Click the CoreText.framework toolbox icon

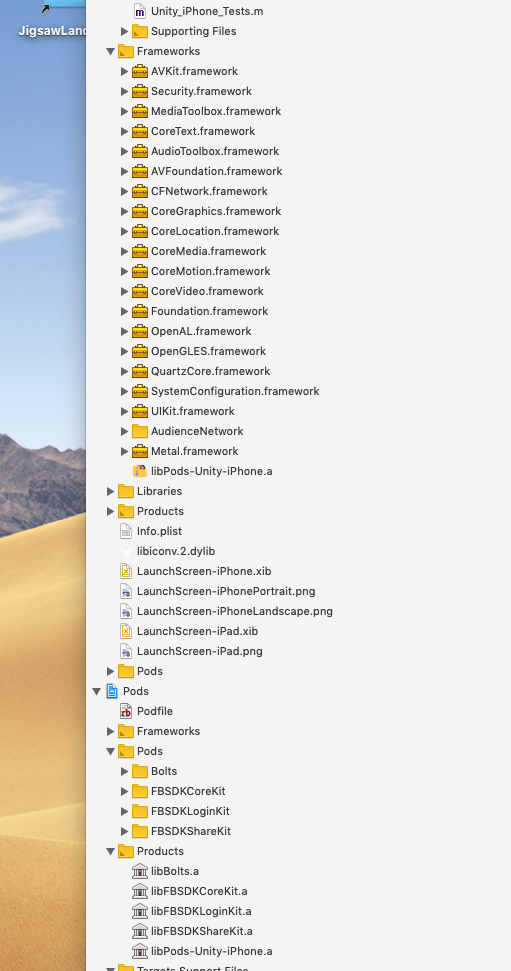pyautogui.click(x=140, y=131)
